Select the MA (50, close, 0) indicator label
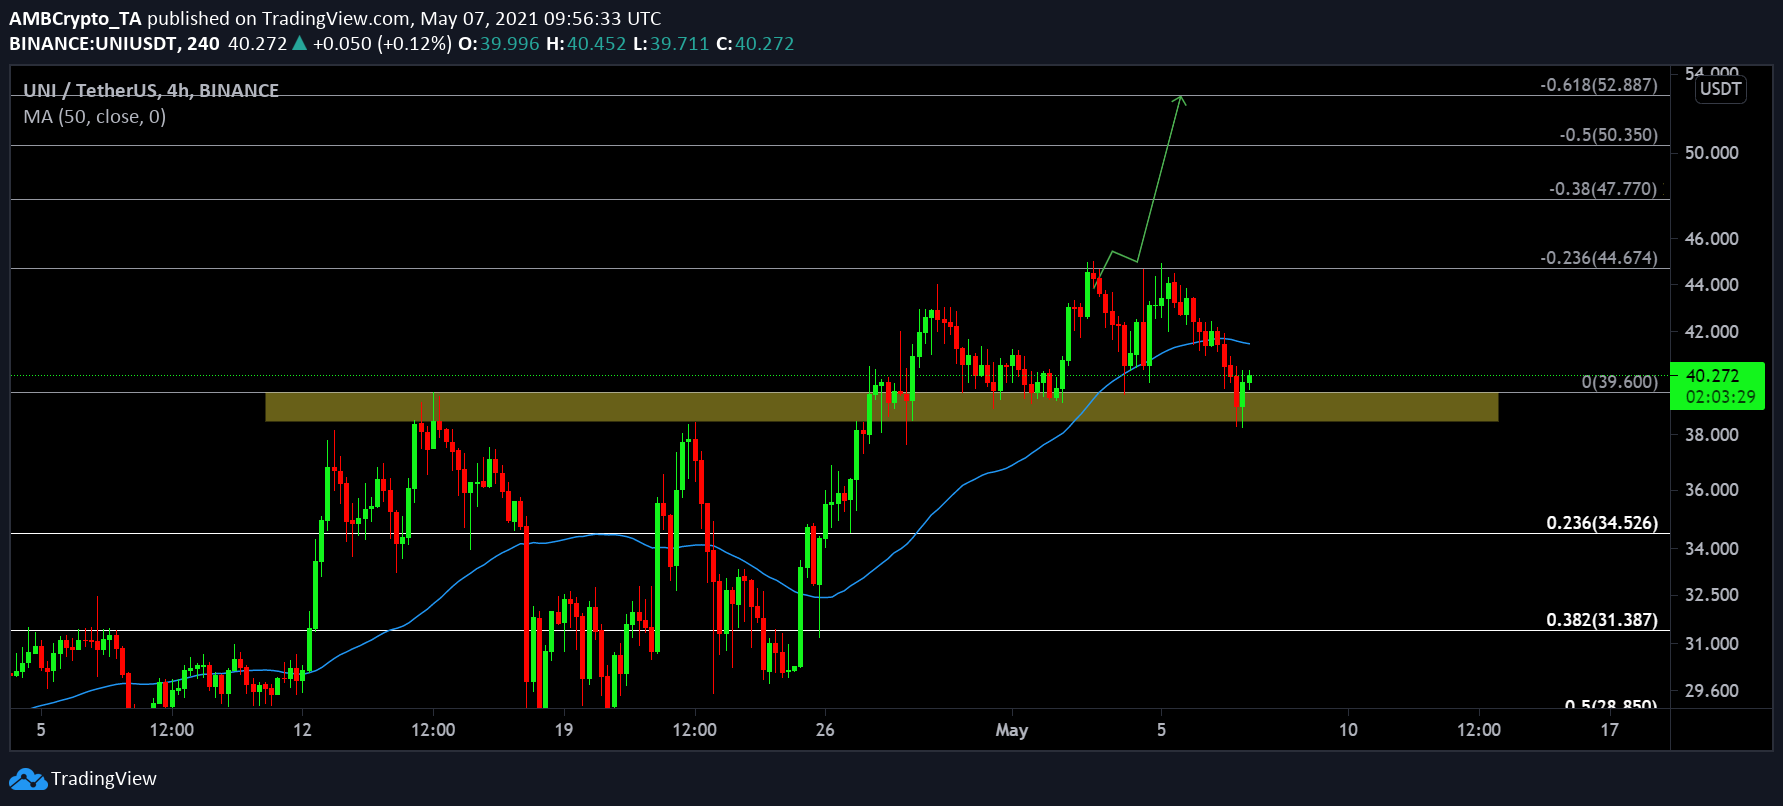The width and height of the screenshot is (1783, 806). [95, 117]
